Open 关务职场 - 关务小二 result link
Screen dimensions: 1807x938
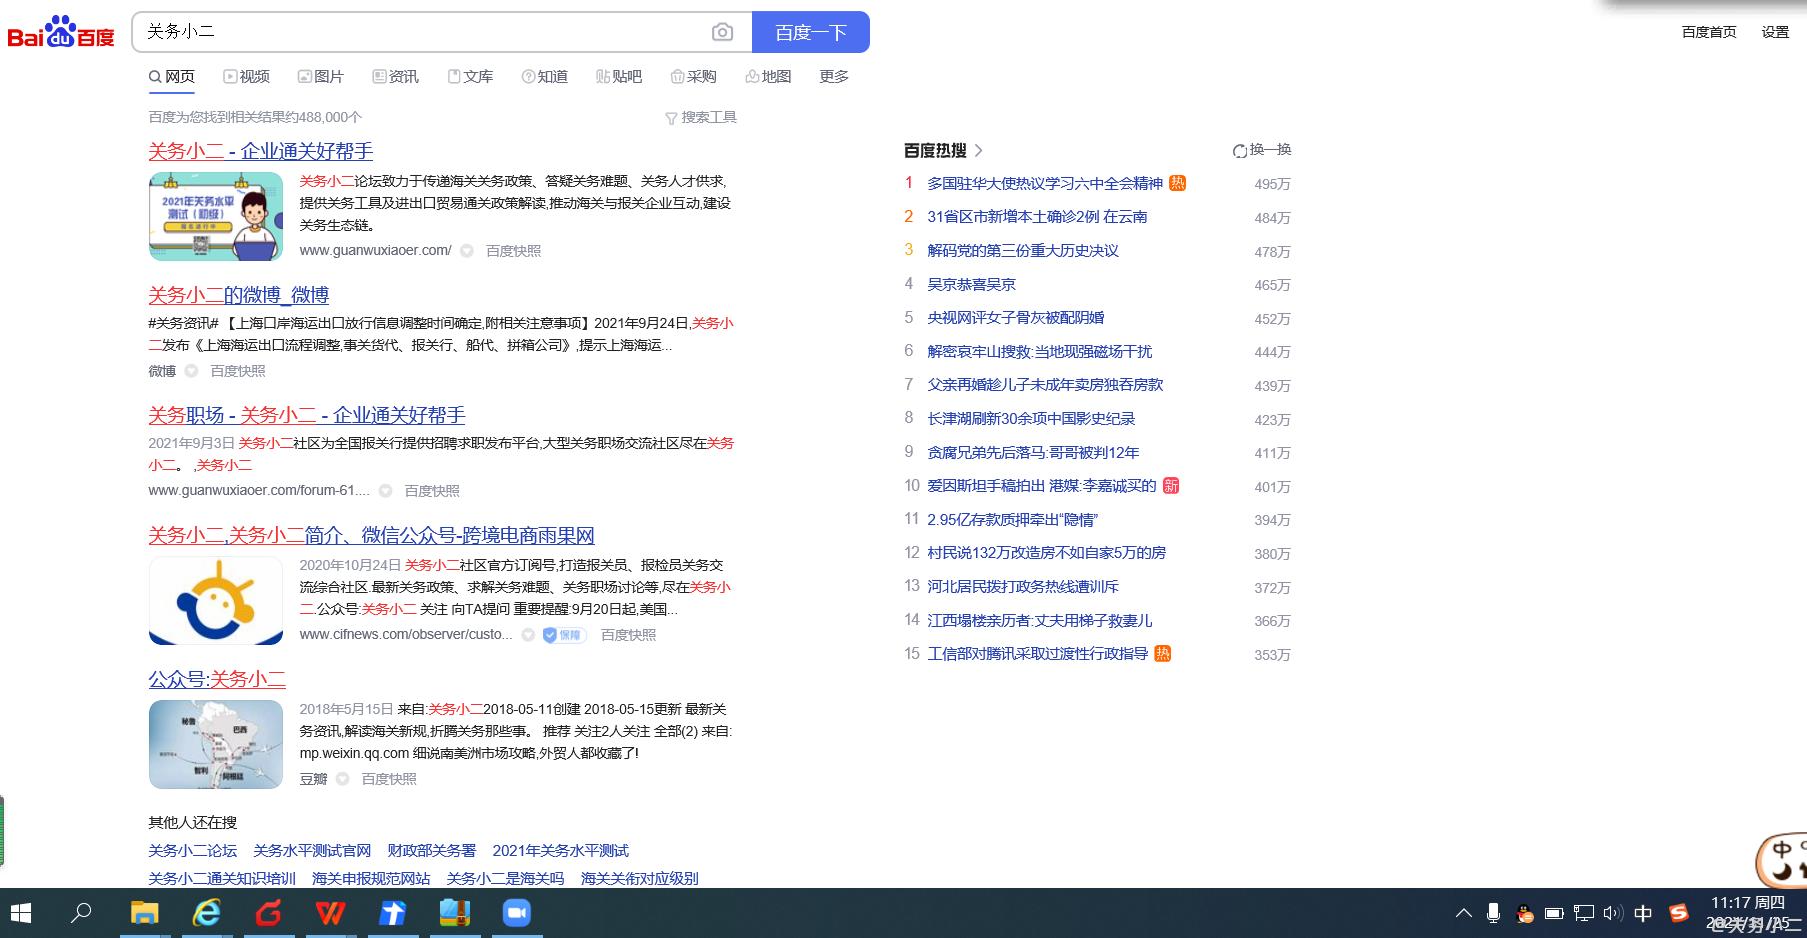coord(307,415)
